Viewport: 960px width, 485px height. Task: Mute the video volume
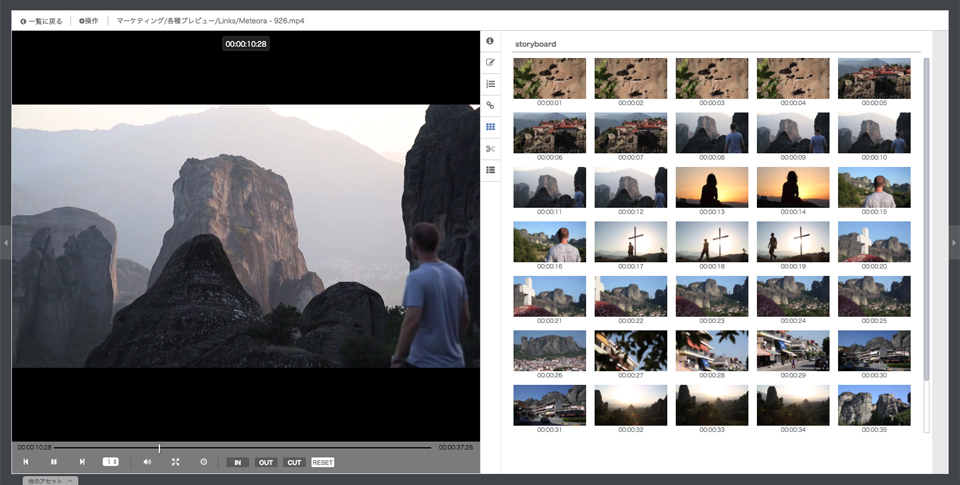pos(147,462)
